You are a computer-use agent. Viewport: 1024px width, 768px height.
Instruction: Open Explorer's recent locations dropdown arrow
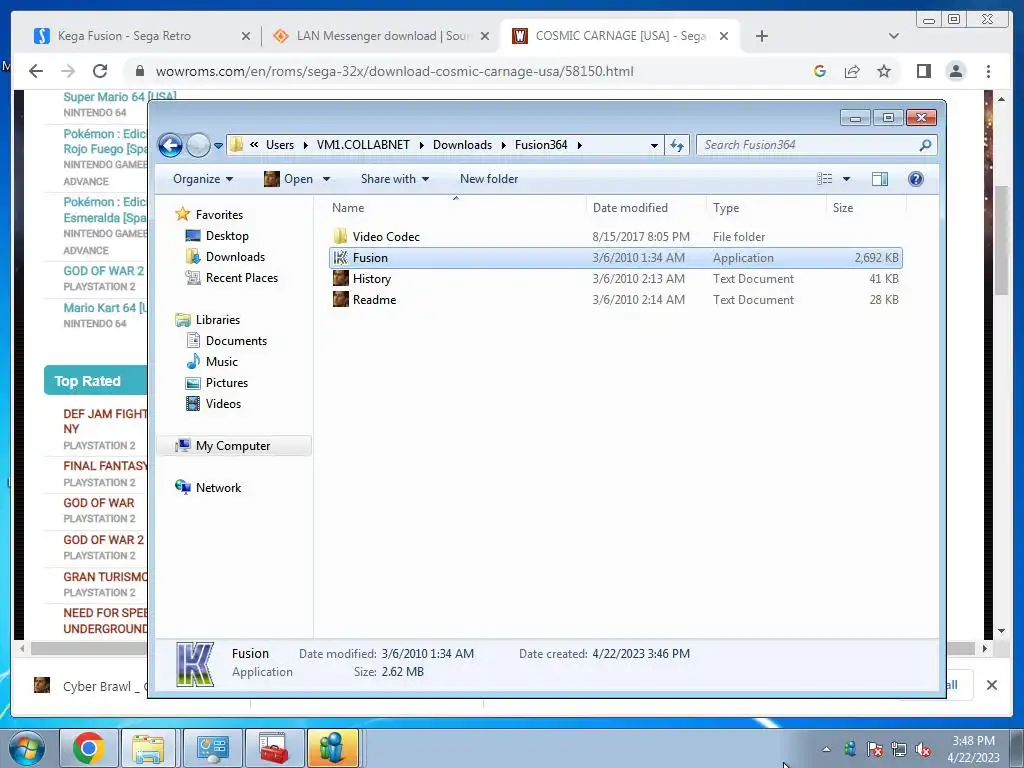(x=218, y=146)
